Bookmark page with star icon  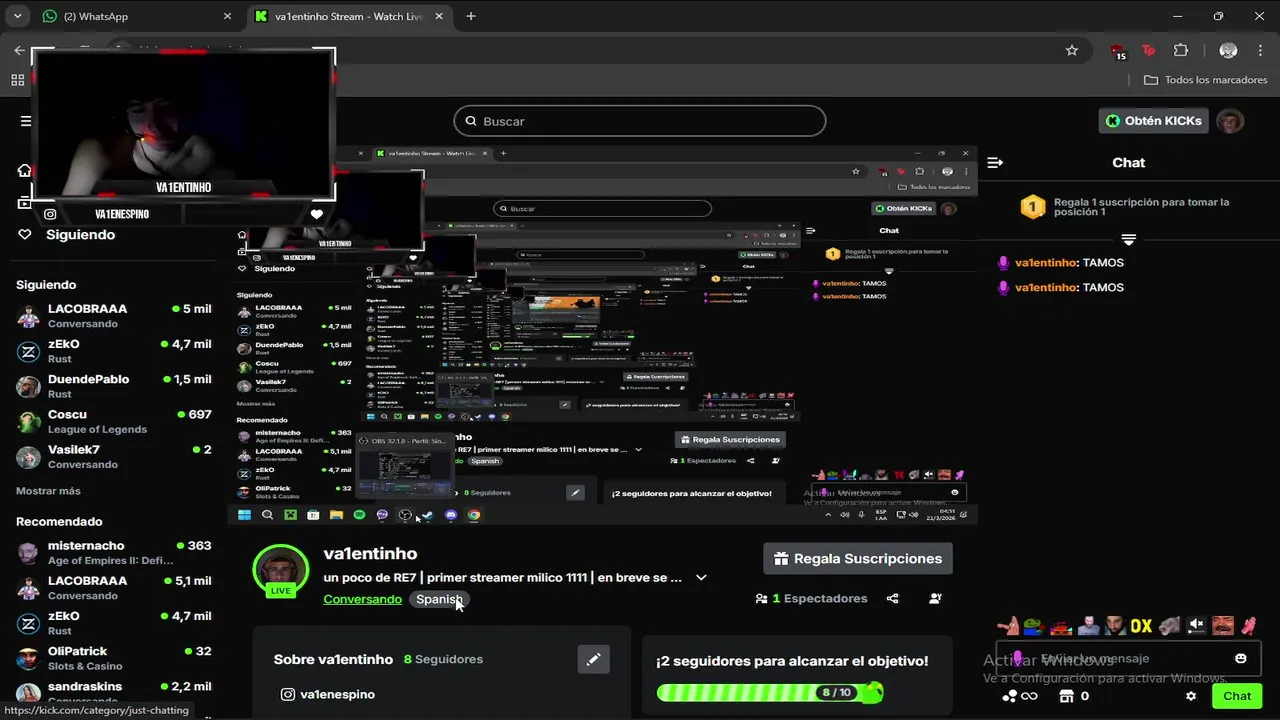click(1072, 50)
